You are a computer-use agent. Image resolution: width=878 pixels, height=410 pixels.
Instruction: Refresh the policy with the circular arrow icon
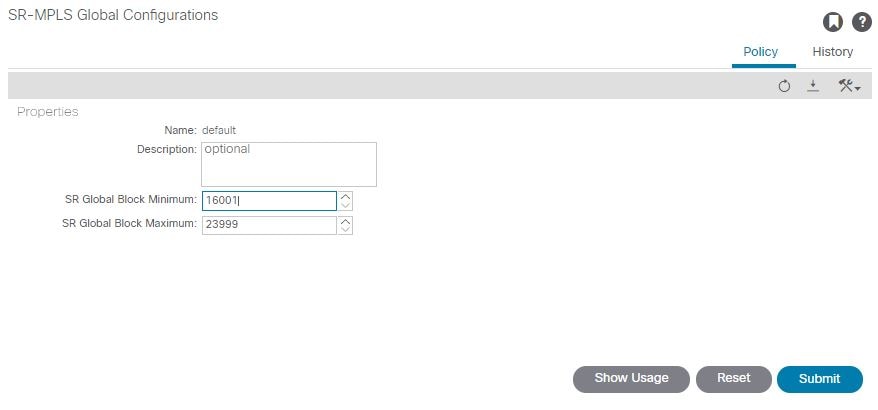[x=784, y=86]
